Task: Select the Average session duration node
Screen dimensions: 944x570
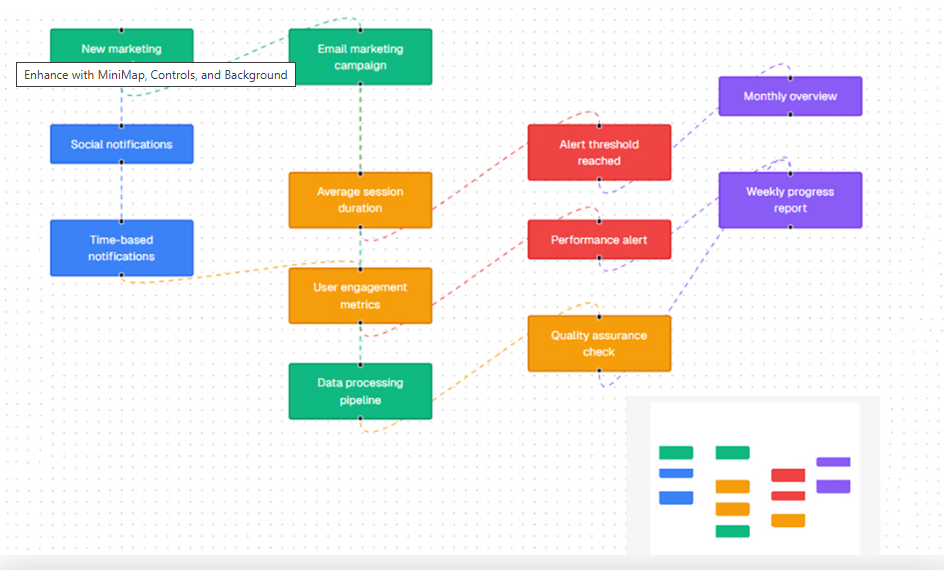Action: click(360, 200)
